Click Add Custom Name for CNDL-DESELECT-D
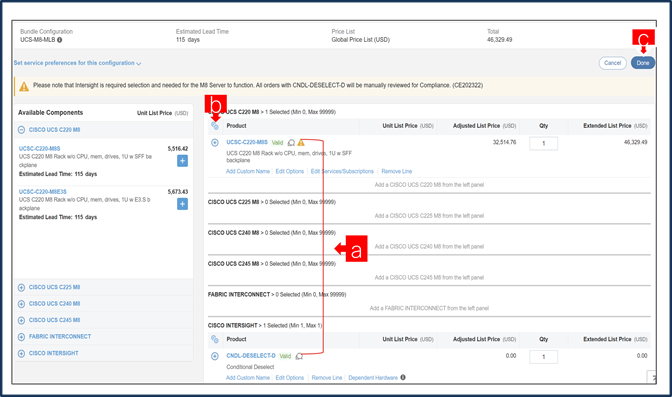Viewport: 672px width, 397px height. pyautogui.click(x=248, y=378)
